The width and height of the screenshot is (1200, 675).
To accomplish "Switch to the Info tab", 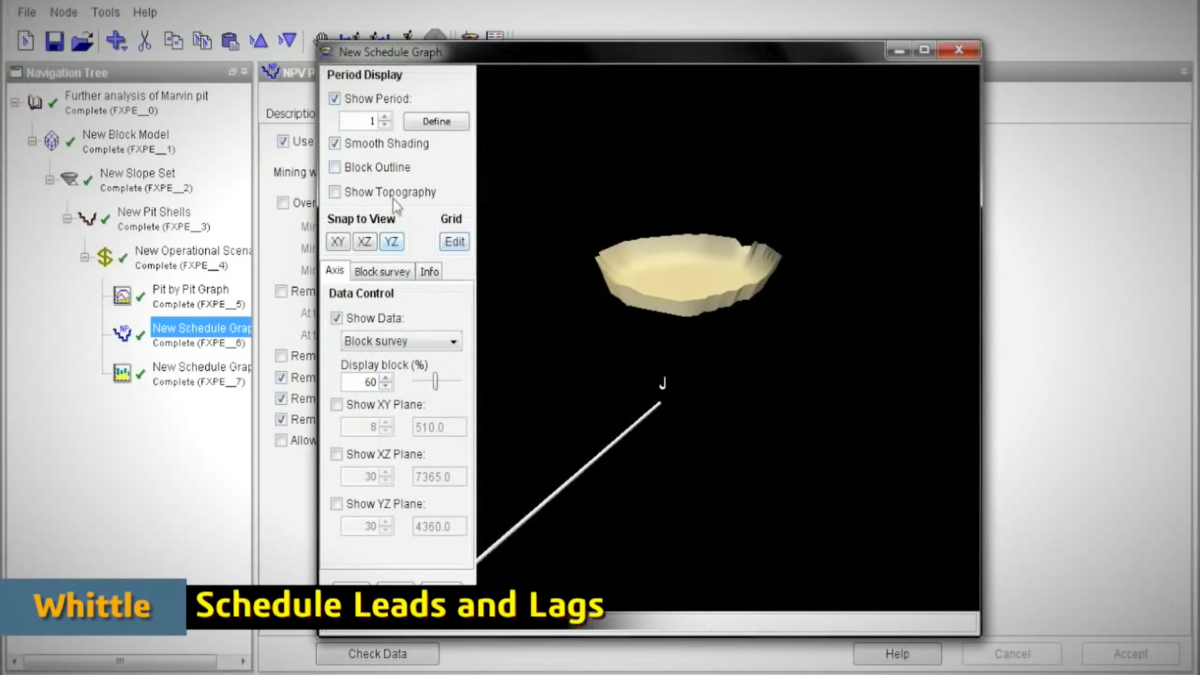I will click(x=429, y=271).
